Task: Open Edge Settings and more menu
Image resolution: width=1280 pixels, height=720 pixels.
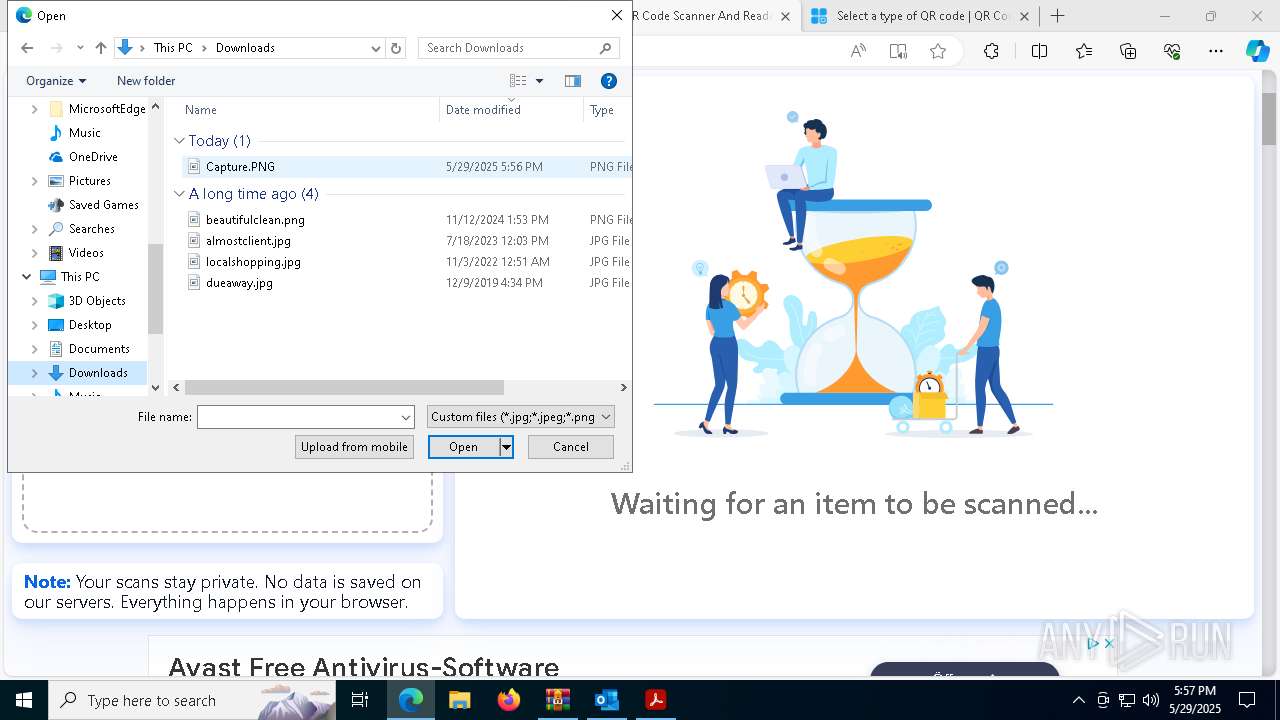Action: click(x=1216, y=51)
